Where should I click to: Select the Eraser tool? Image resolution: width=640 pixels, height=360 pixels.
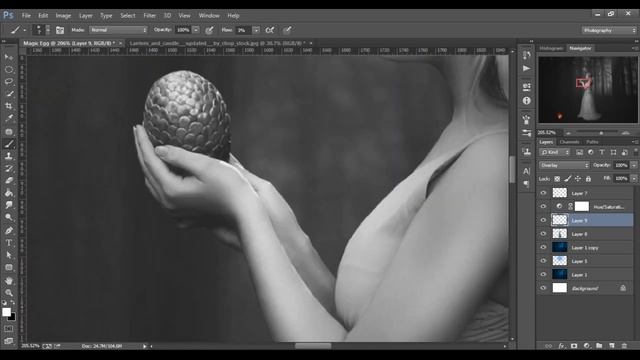pos(9,180)
